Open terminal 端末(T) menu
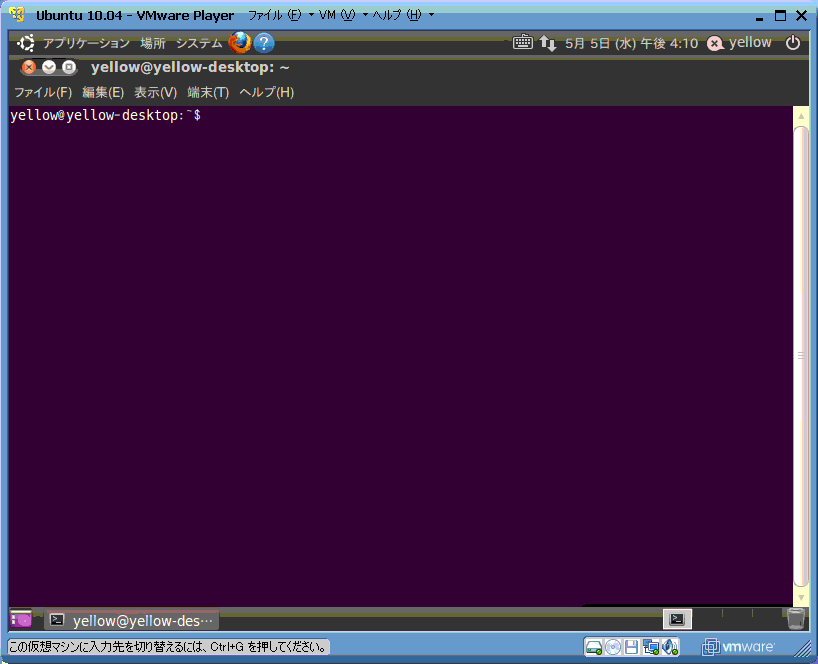Viewport: 818px width, 664px height. point(208,92)
